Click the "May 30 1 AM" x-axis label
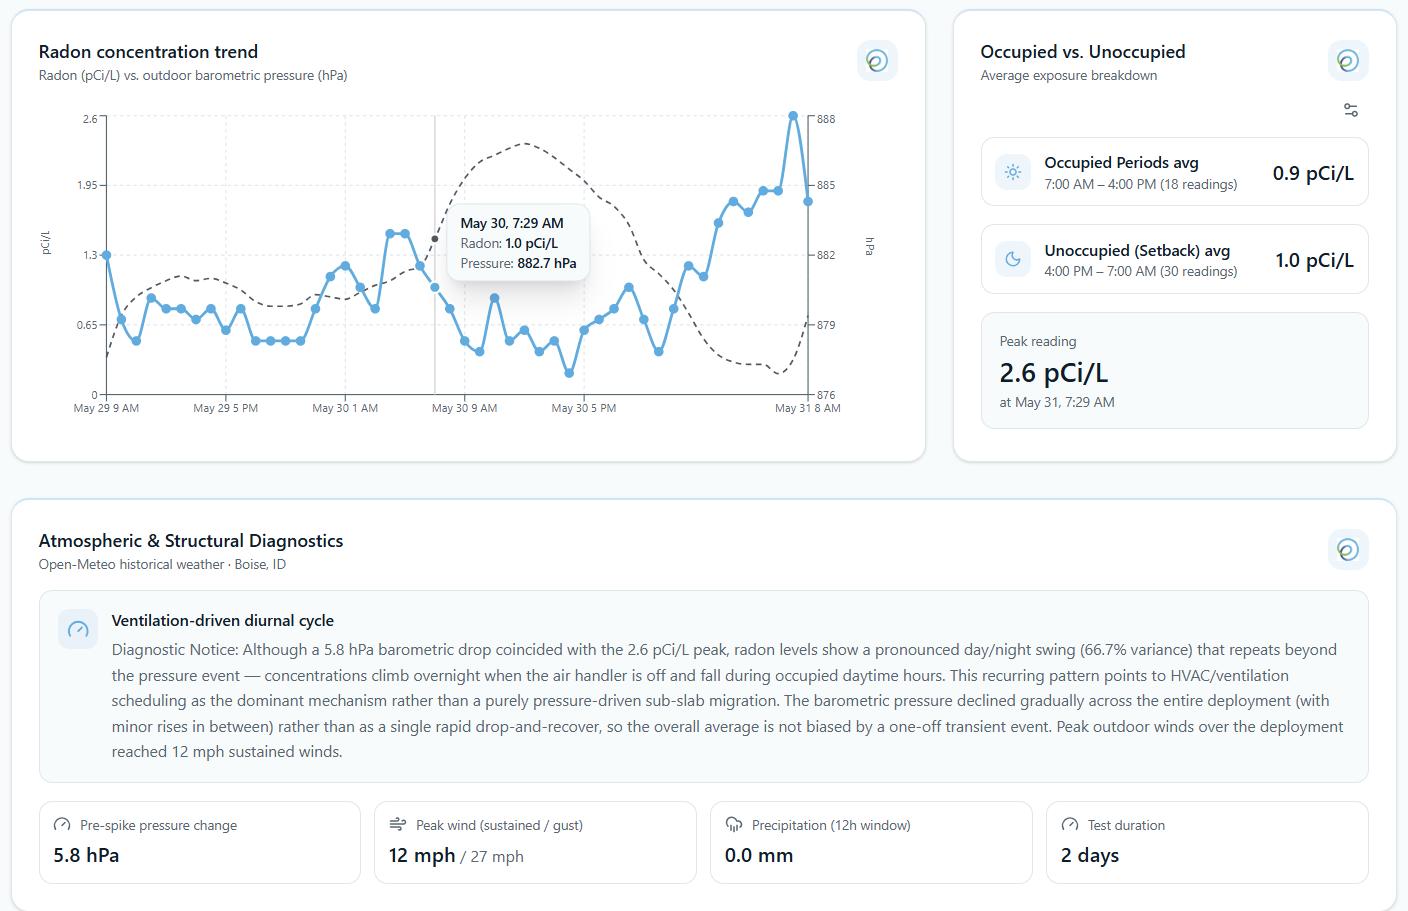1408x911 pixels. tap(345, 408)
